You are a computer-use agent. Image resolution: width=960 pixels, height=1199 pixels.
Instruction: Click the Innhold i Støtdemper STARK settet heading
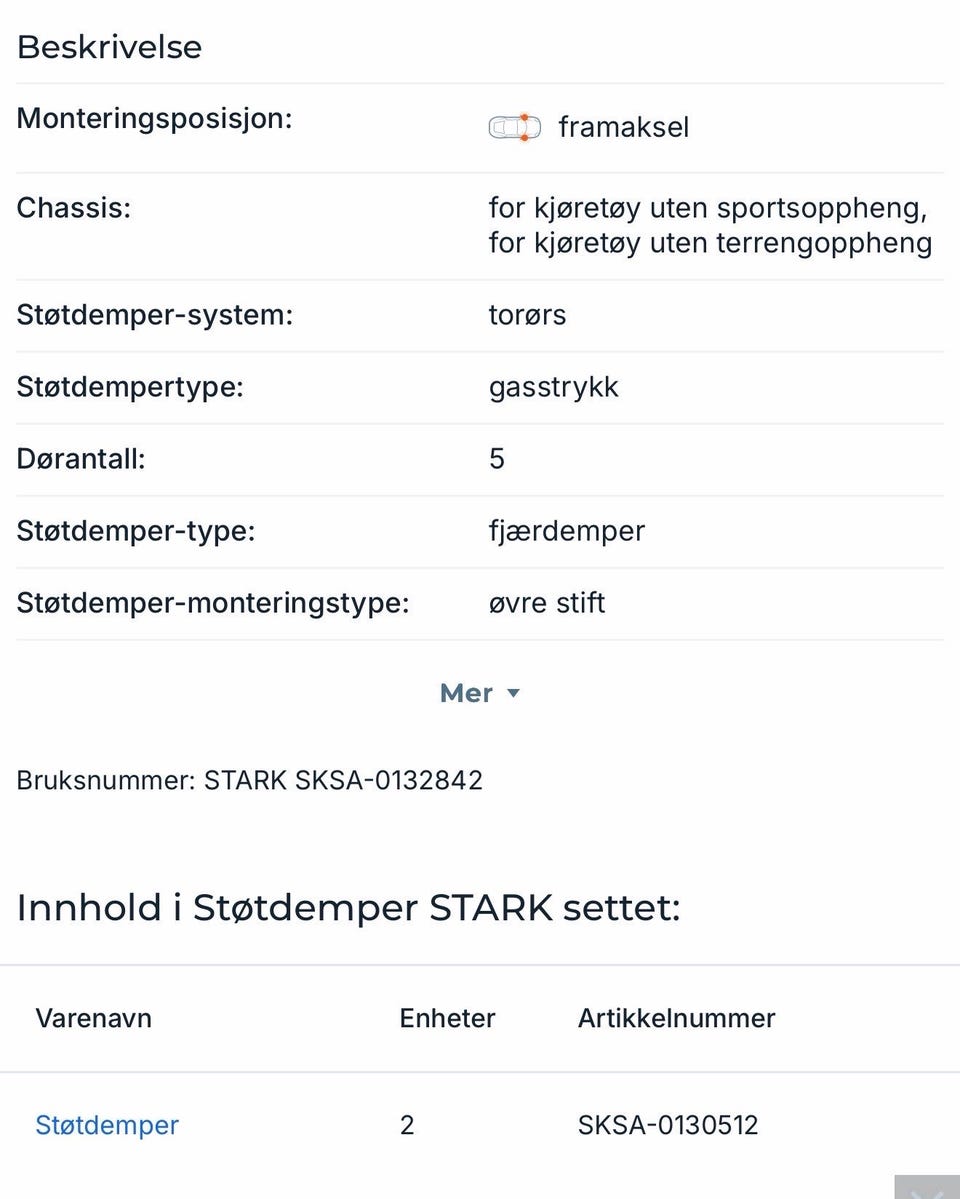click(348, 908)
